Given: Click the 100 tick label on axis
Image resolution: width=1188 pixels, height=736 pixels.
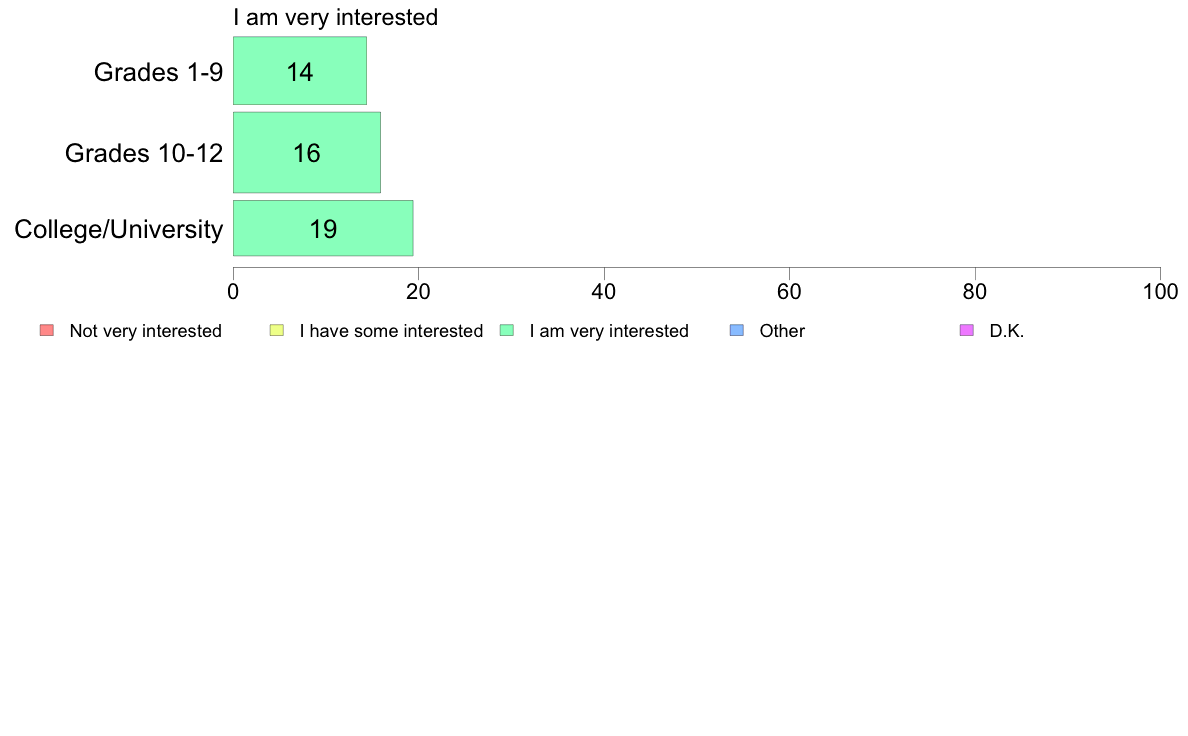Looking at the screenshot, I should (1160, 292).
